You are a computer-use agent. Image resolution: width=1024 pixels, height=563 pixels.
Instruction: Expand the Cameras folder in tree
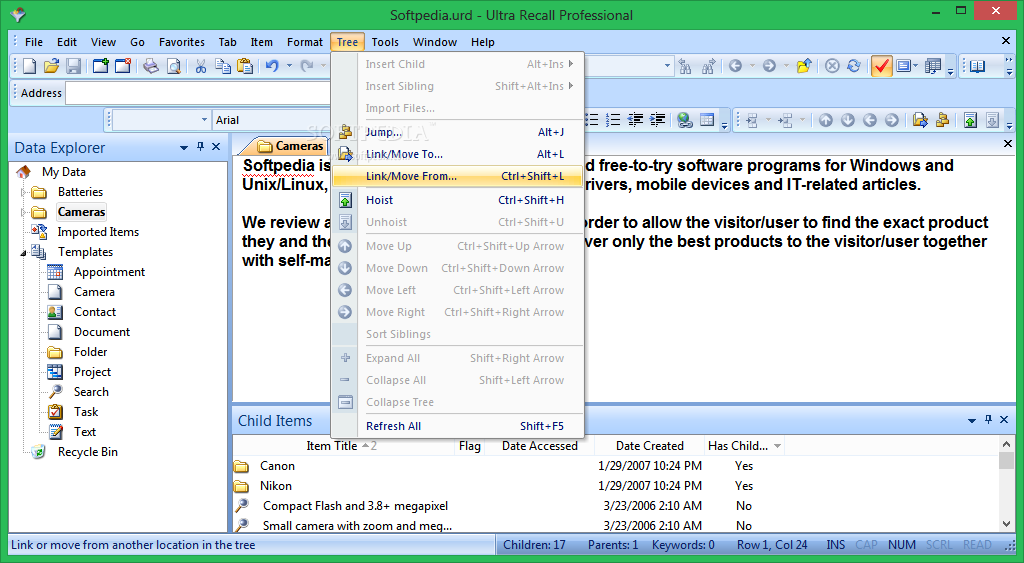(24, 212)
